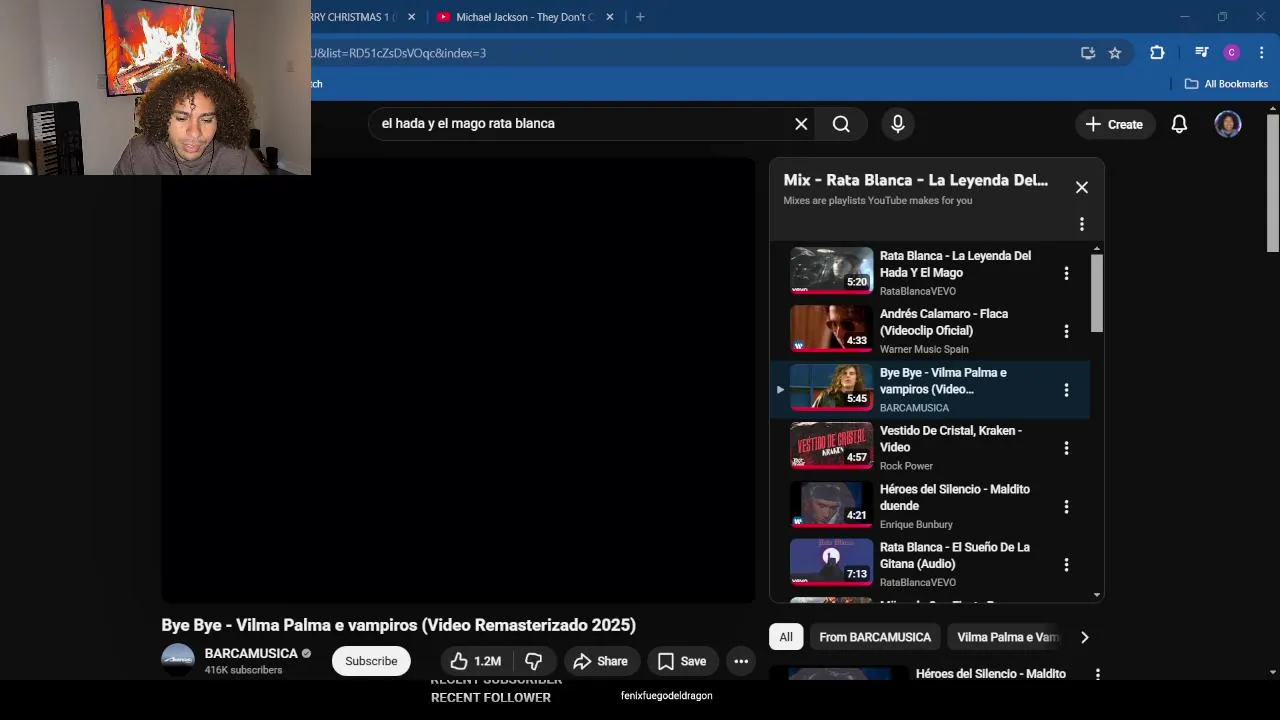This screenshot has height=720, width=1280.
Task: Click the Create button
Action: (x=1114, y=124)
